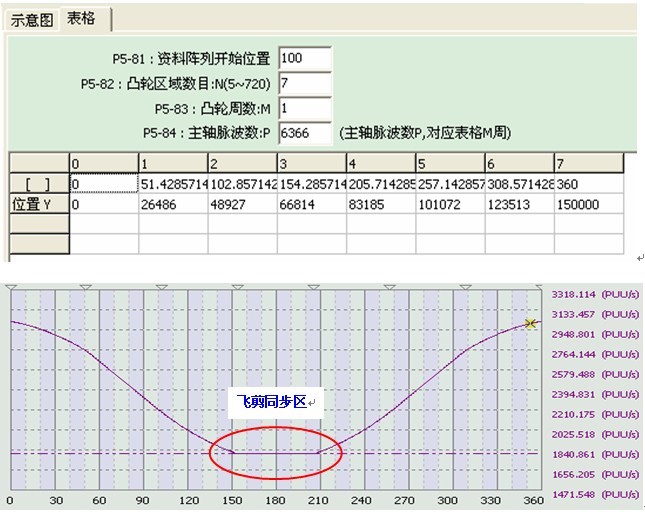645x515 pixels.
Task: Select the position cell with value 66814
Action: [x=310, y=204]
